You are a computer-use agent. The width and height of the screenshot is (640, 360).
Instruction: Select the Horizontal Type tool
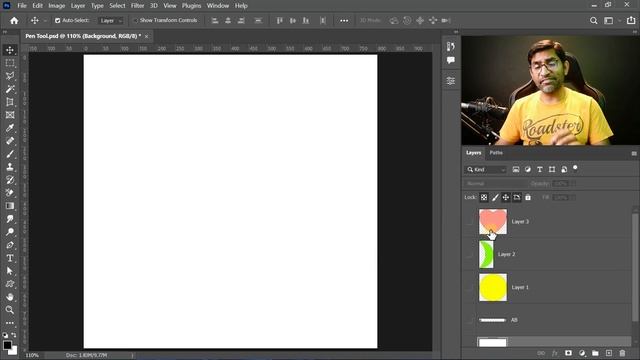point(10,258)
